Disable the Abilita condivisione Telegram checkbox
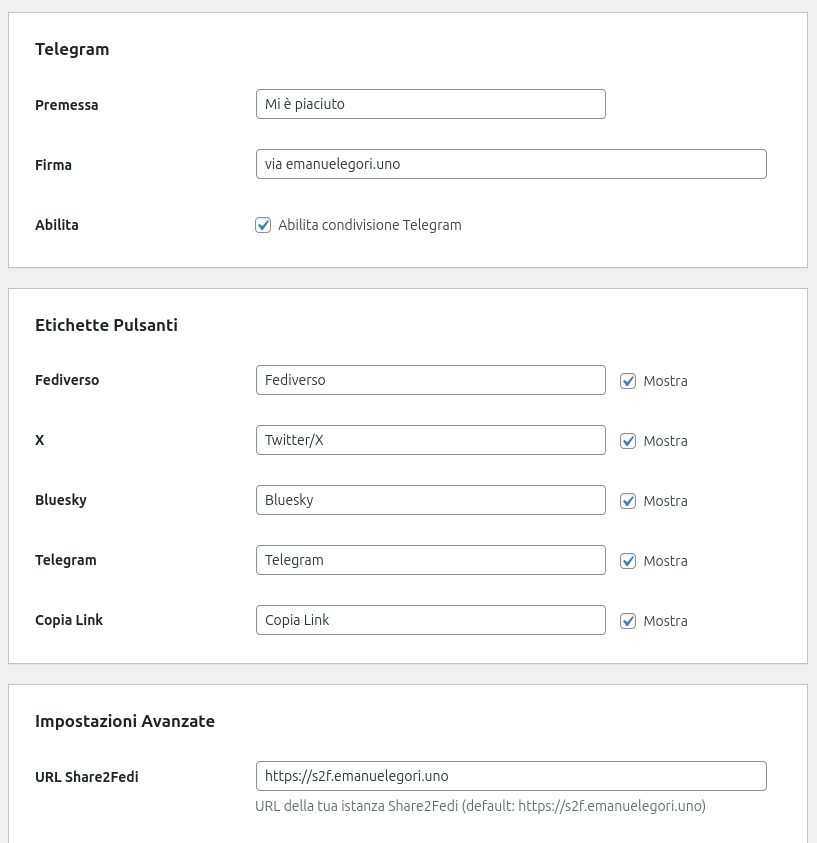Viewport: 817px width, 843px height. [x=264, y=225]
